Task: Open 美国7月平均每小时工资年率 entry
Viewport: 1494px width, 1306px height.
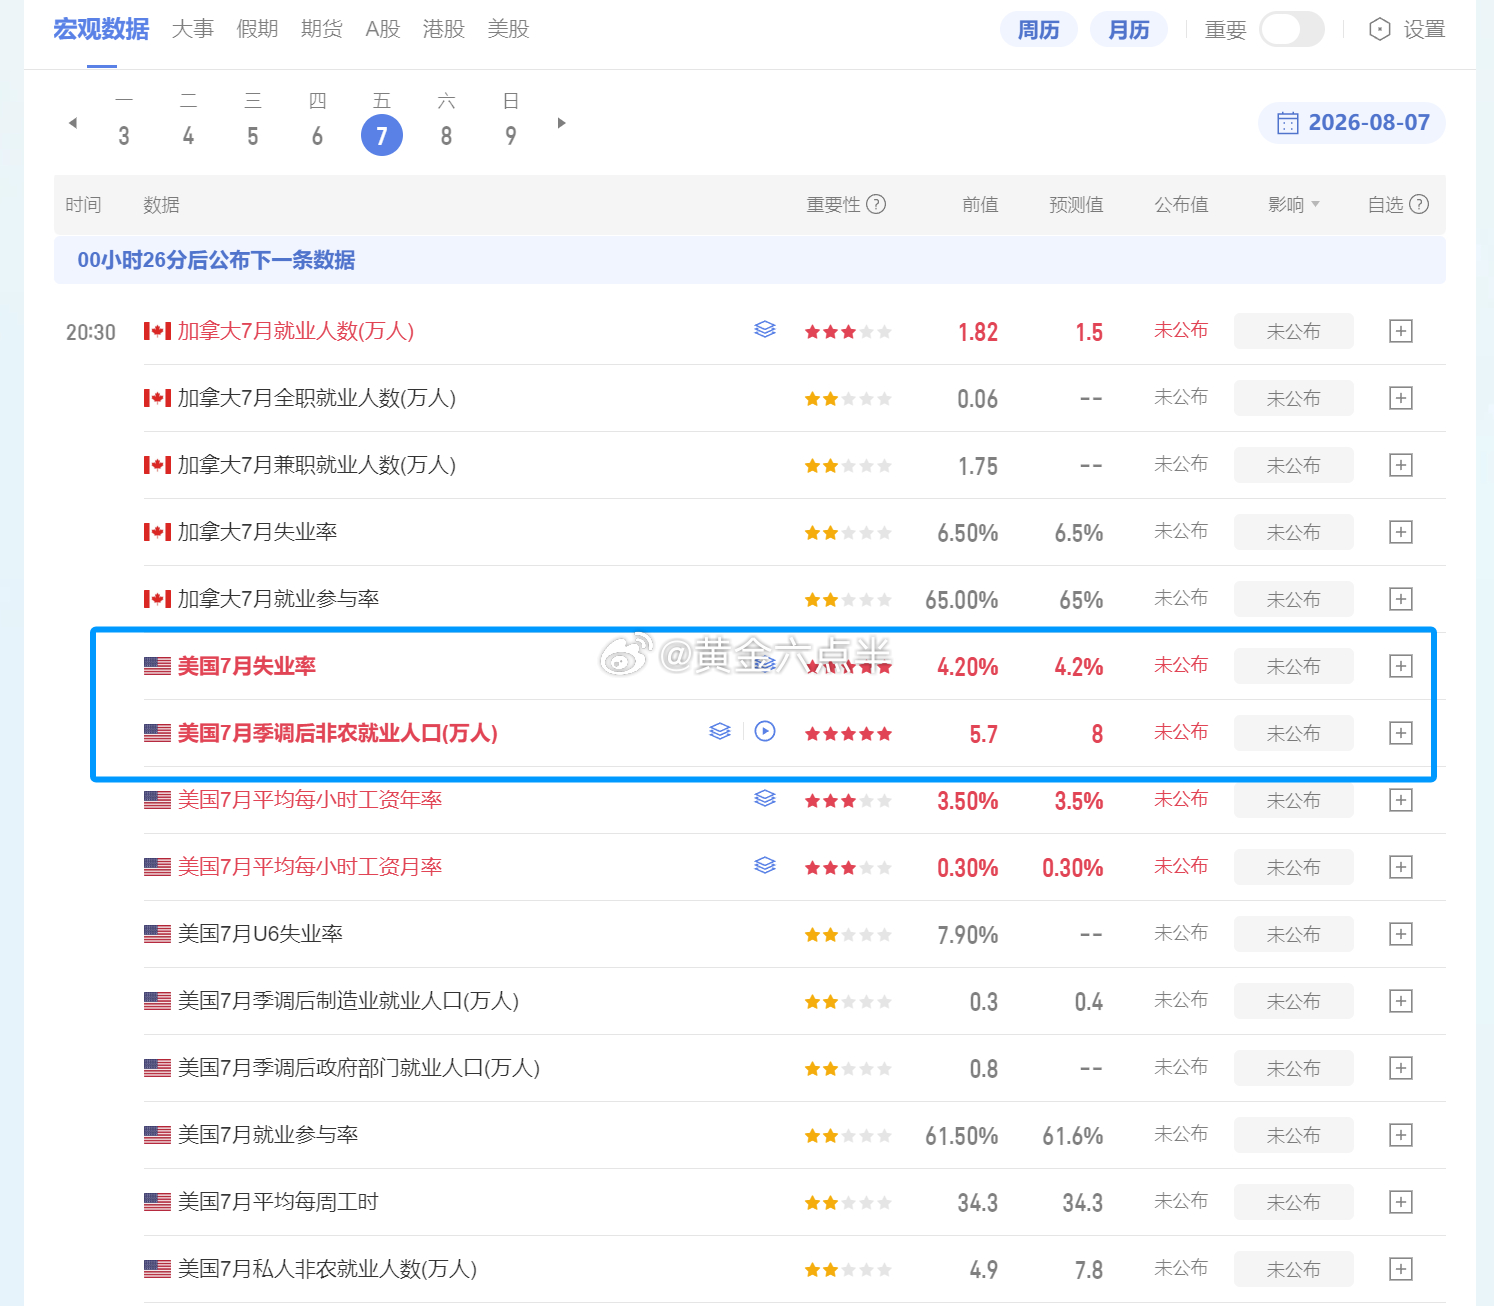Action: [x=310, y=800]
